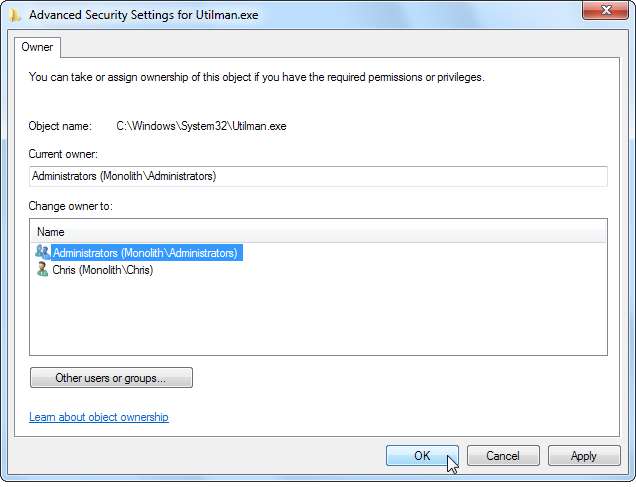Confirm changes with the OK button

422,456
